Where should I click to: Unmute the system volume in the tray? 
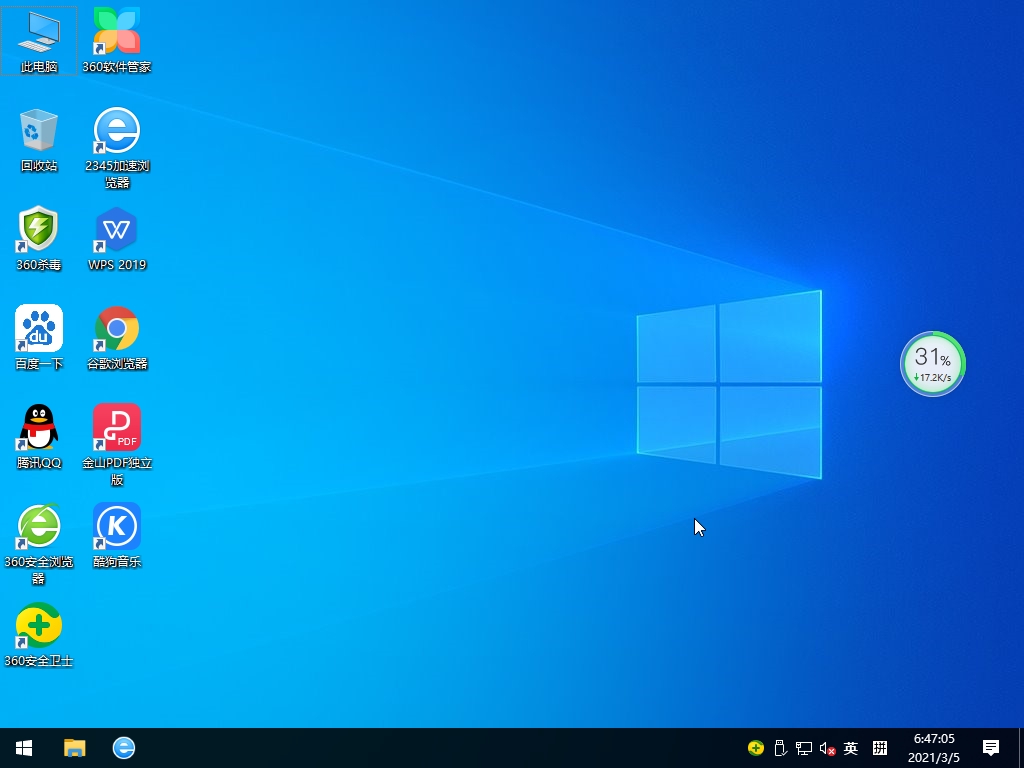826,748
